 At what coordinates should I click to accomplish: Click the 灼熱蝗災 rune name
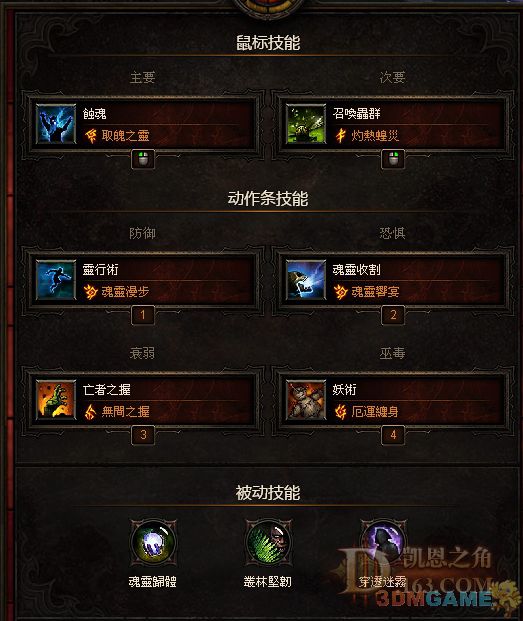(x=375, y=136)
